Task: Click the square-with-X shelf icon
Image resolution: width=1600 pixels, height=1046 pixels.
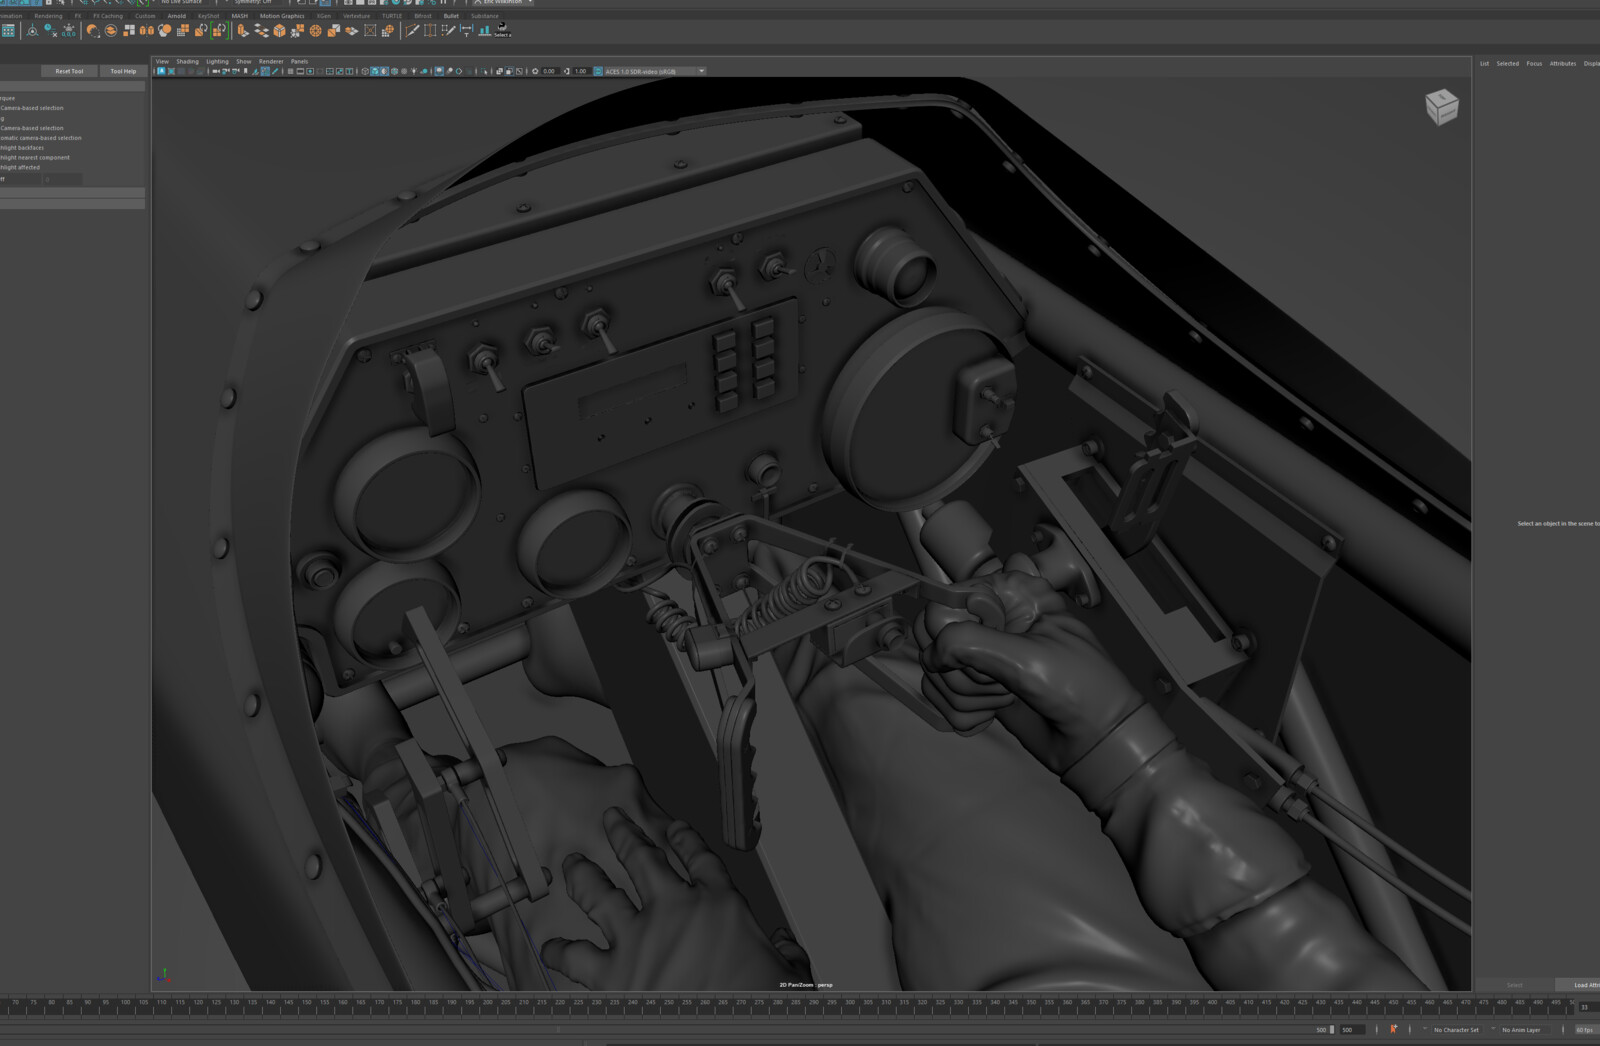Action: point(370,31)
